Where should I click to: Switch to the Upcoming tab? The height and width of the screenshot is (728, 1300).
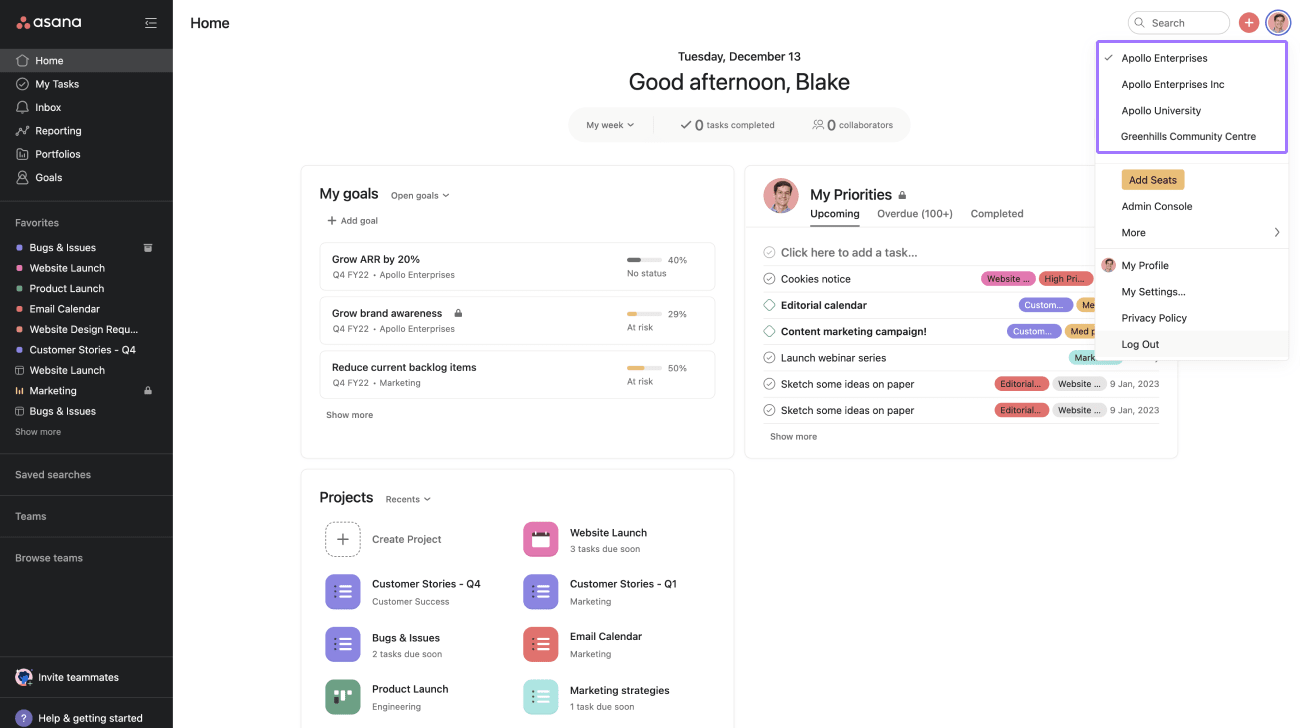[835, 214]
